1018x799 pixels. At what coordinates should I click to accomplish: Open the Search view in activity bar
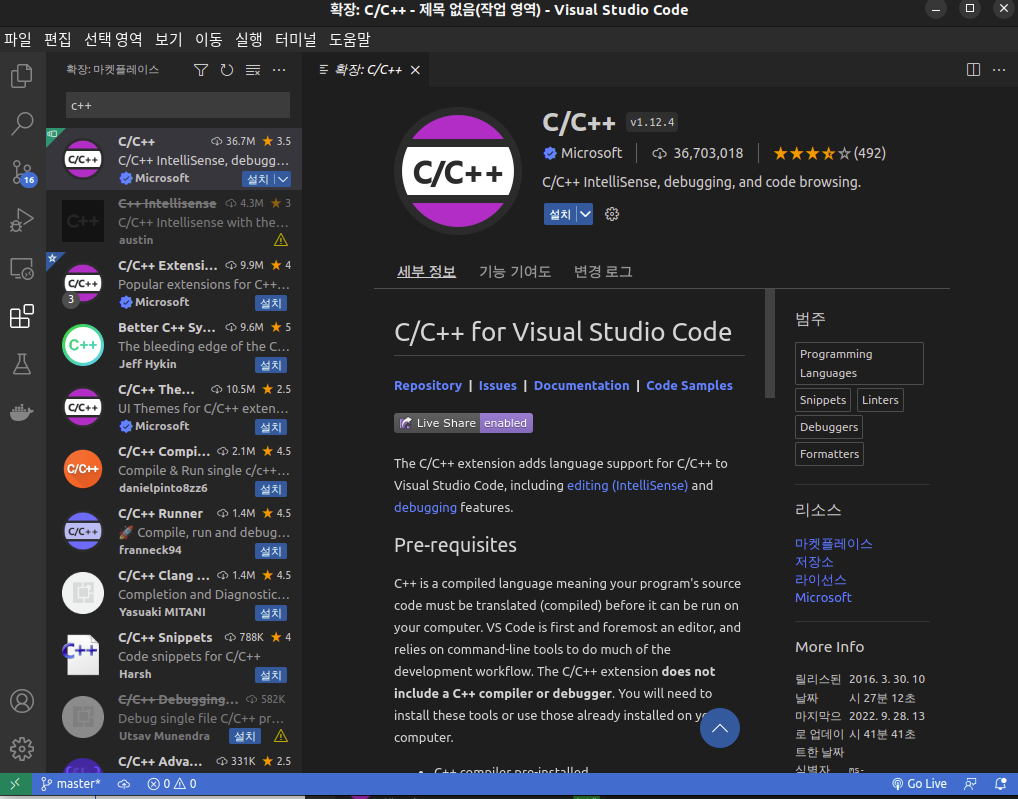21,123
